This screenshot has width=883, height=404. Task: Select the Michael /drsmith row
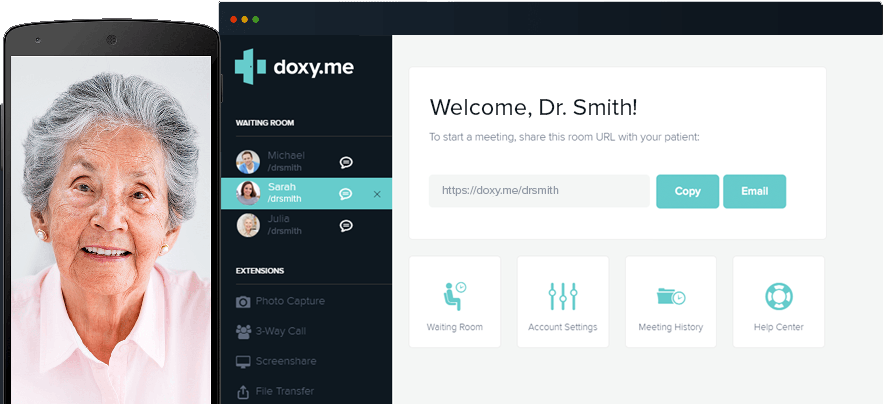pos(306,162)
